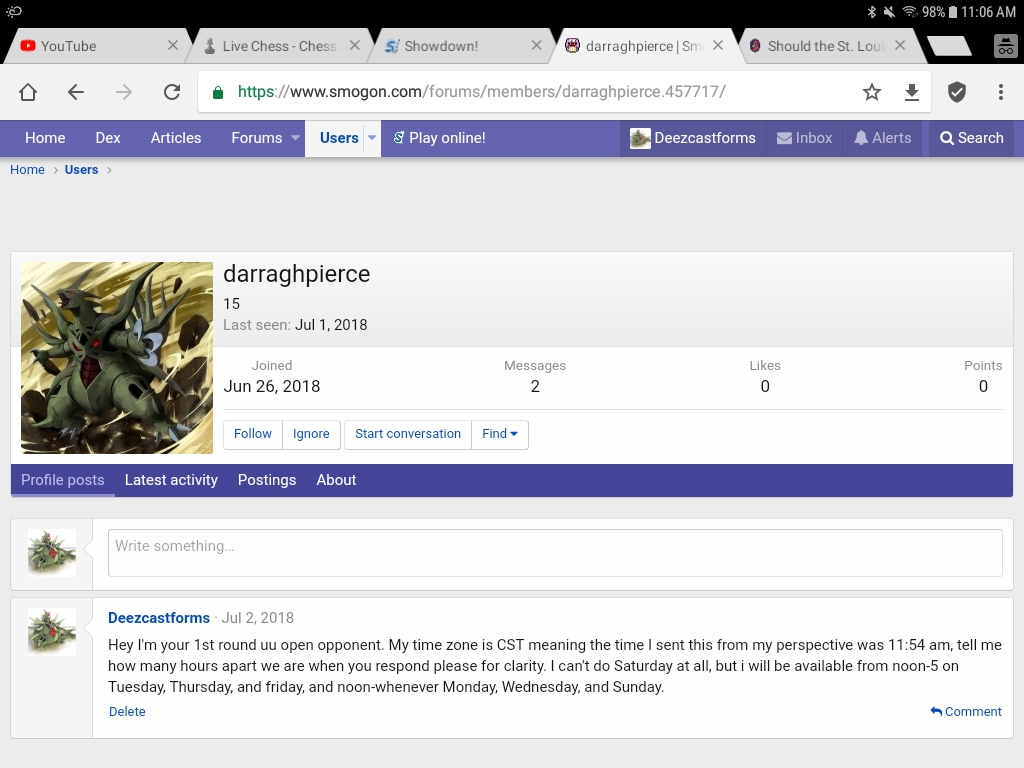Screen dimensions: 1024x768
Task: Go back with the back arrow
Action: click(x=76, y=92)
